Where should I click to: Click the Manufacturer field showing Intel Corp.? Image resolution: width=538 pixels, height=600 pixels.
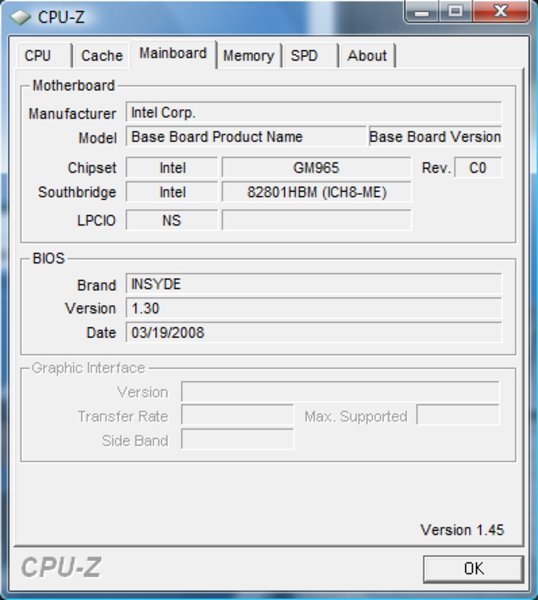(314, 113)
